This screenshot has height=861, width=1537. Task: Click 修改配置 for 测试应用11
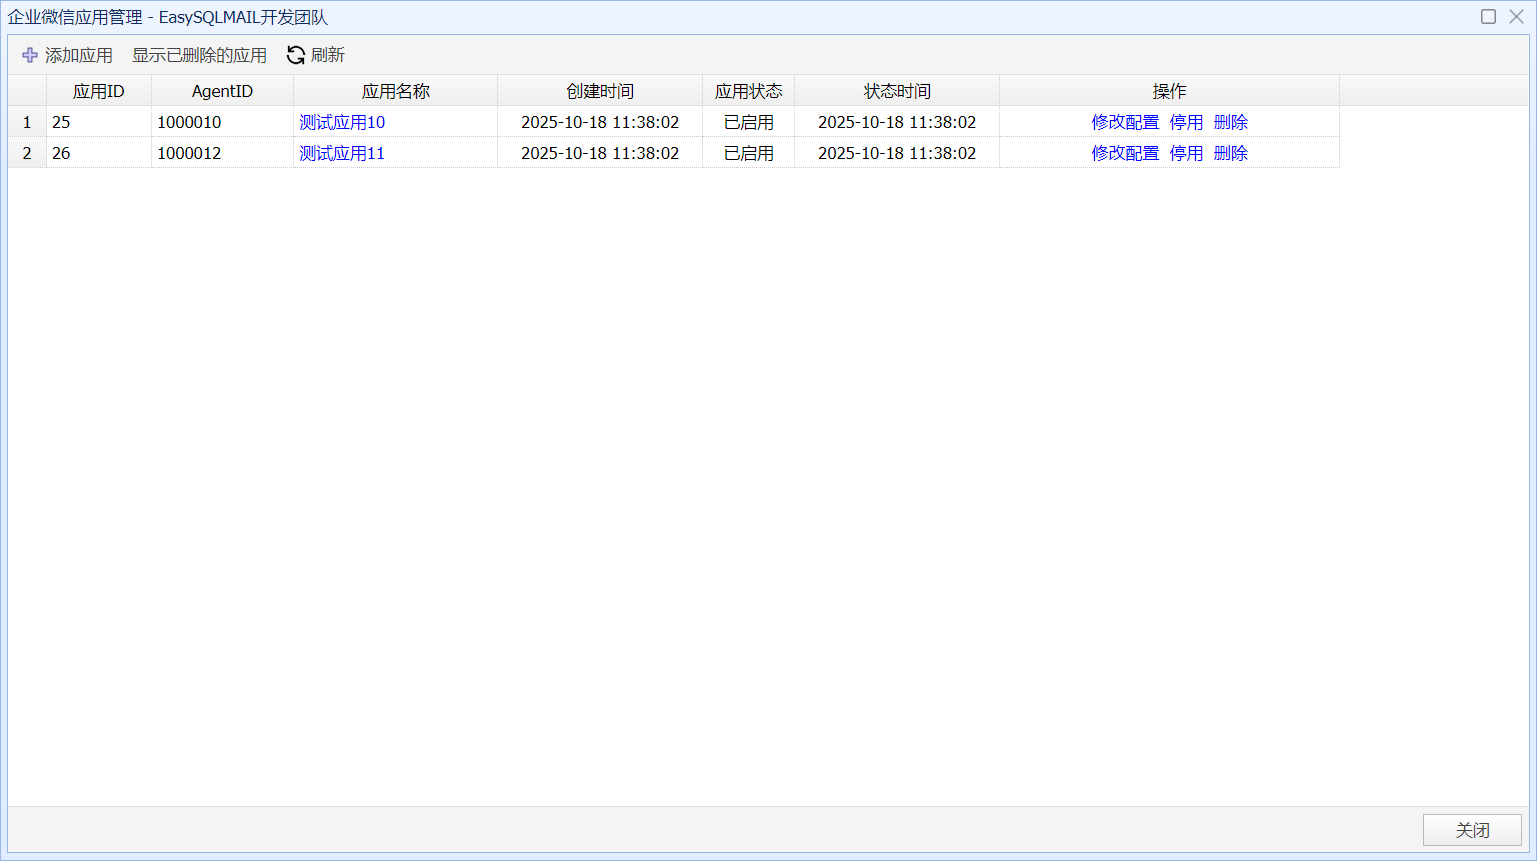1125,153
